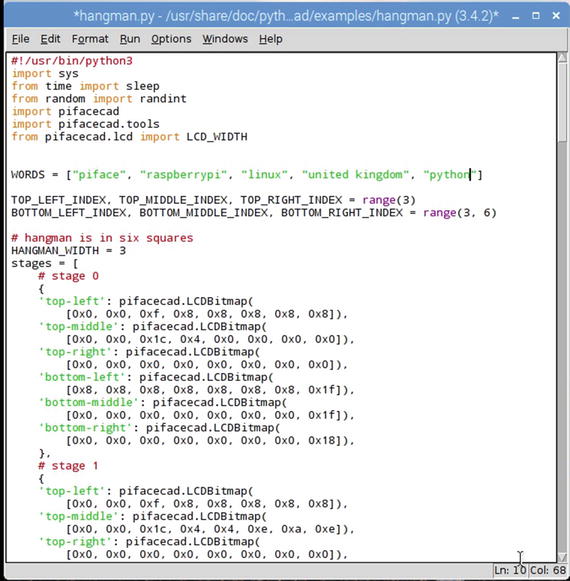Viewport: 570px width, 581px height.
Task: Click 'BOTTOM_MIDDLE_INDEX' identifier
Action: pos(203,213)
